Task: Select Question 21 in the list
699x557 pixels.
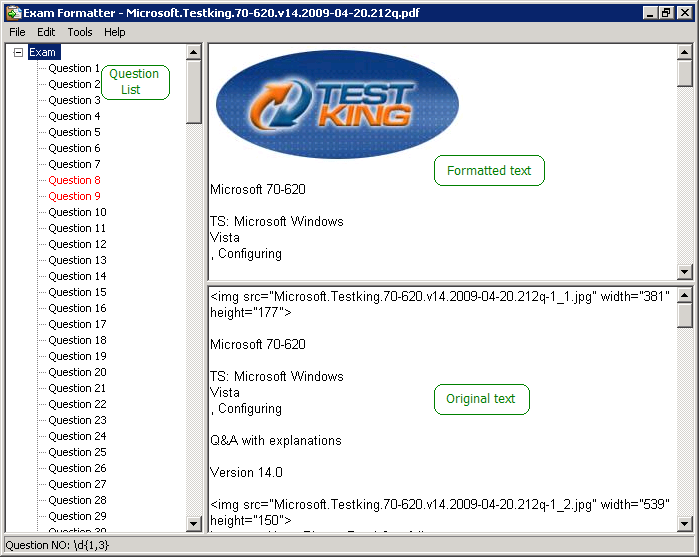Action: click(x=78, y=388)
